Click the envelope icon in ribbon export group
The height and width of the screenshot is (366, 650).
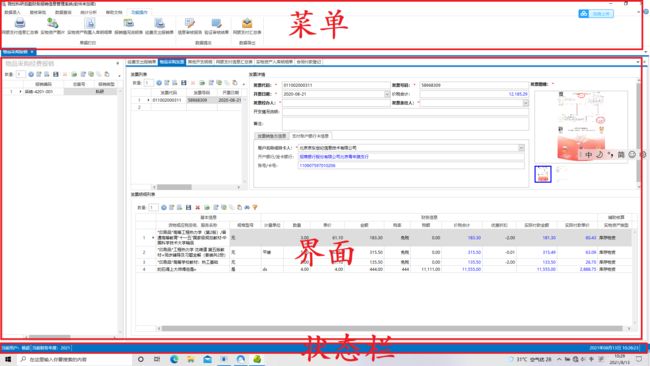247,23
